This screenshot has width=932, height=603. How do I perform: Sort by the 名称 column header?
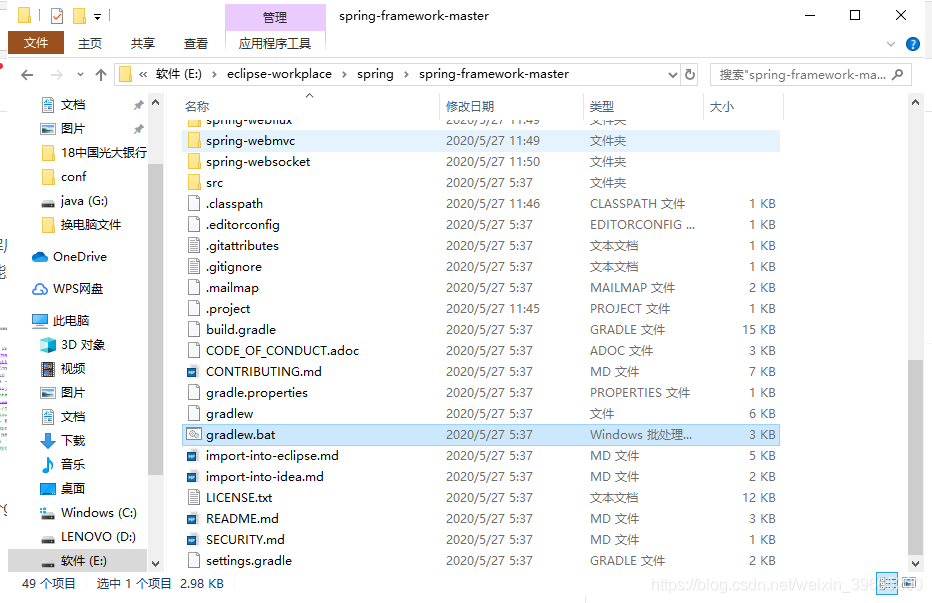click(x=310, y=106)
